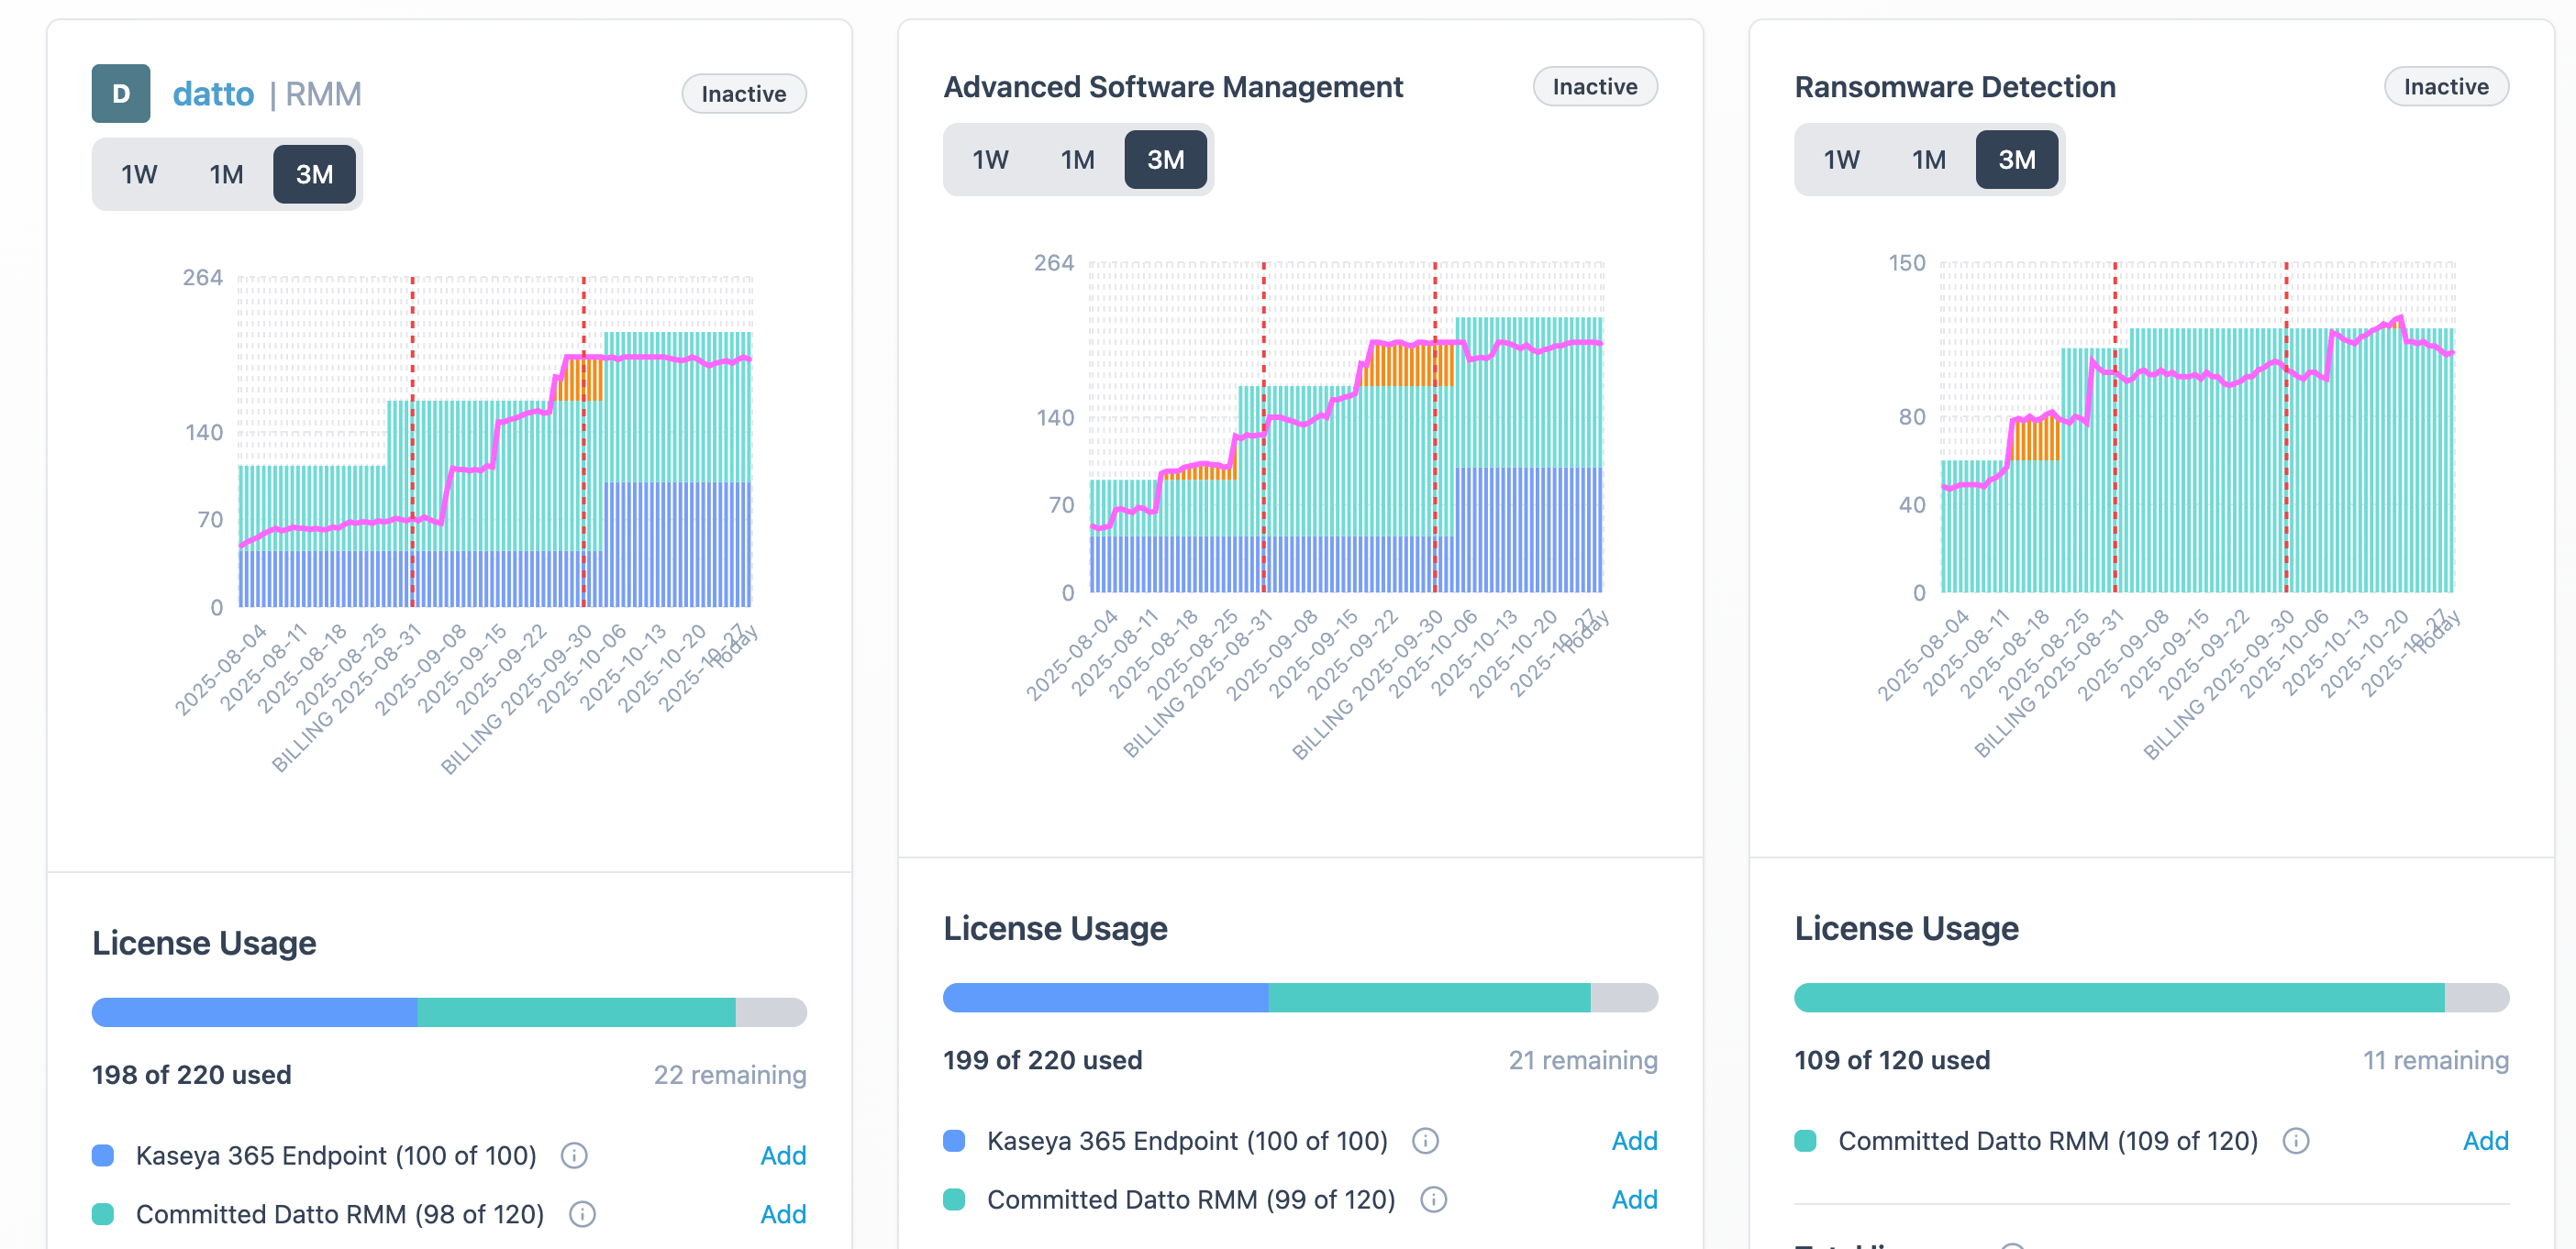Image resolution: width=2576 pixels, height=1249 pixels.
Task: Click the Datto D logo icon
Action: [120, 94]
